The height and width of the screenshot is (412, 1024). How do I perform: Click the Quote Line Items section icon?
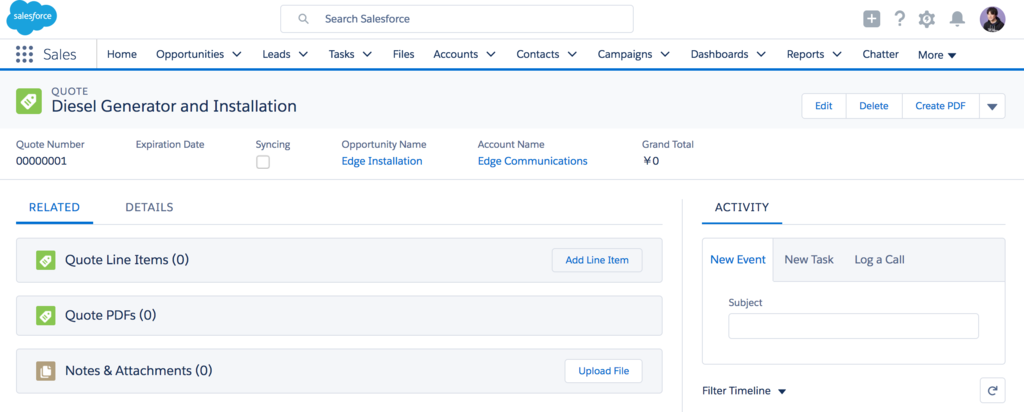point(46,260)
